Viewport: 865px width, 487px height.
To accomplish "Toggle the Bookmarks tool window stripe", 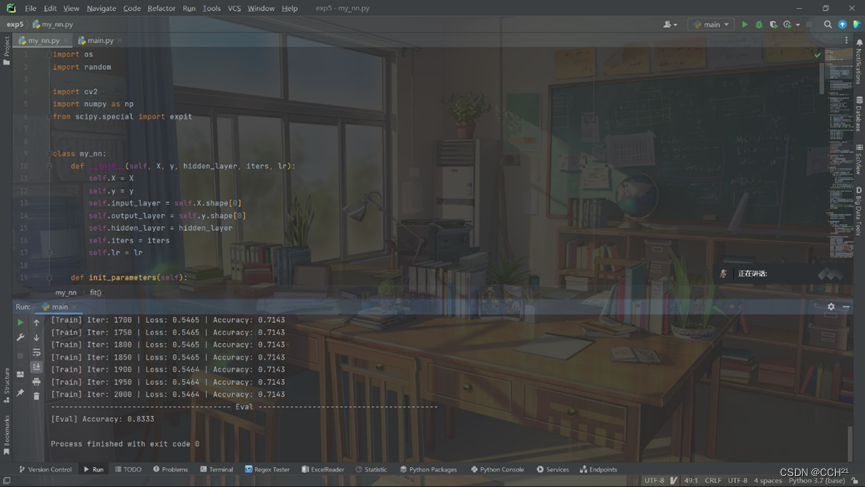I will point(7,435).
